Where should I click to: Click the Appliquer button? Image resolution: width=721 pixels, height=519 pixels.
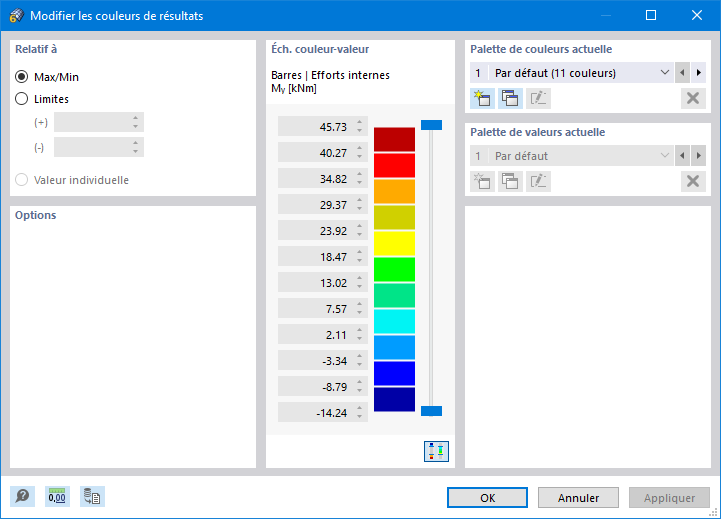670,498
